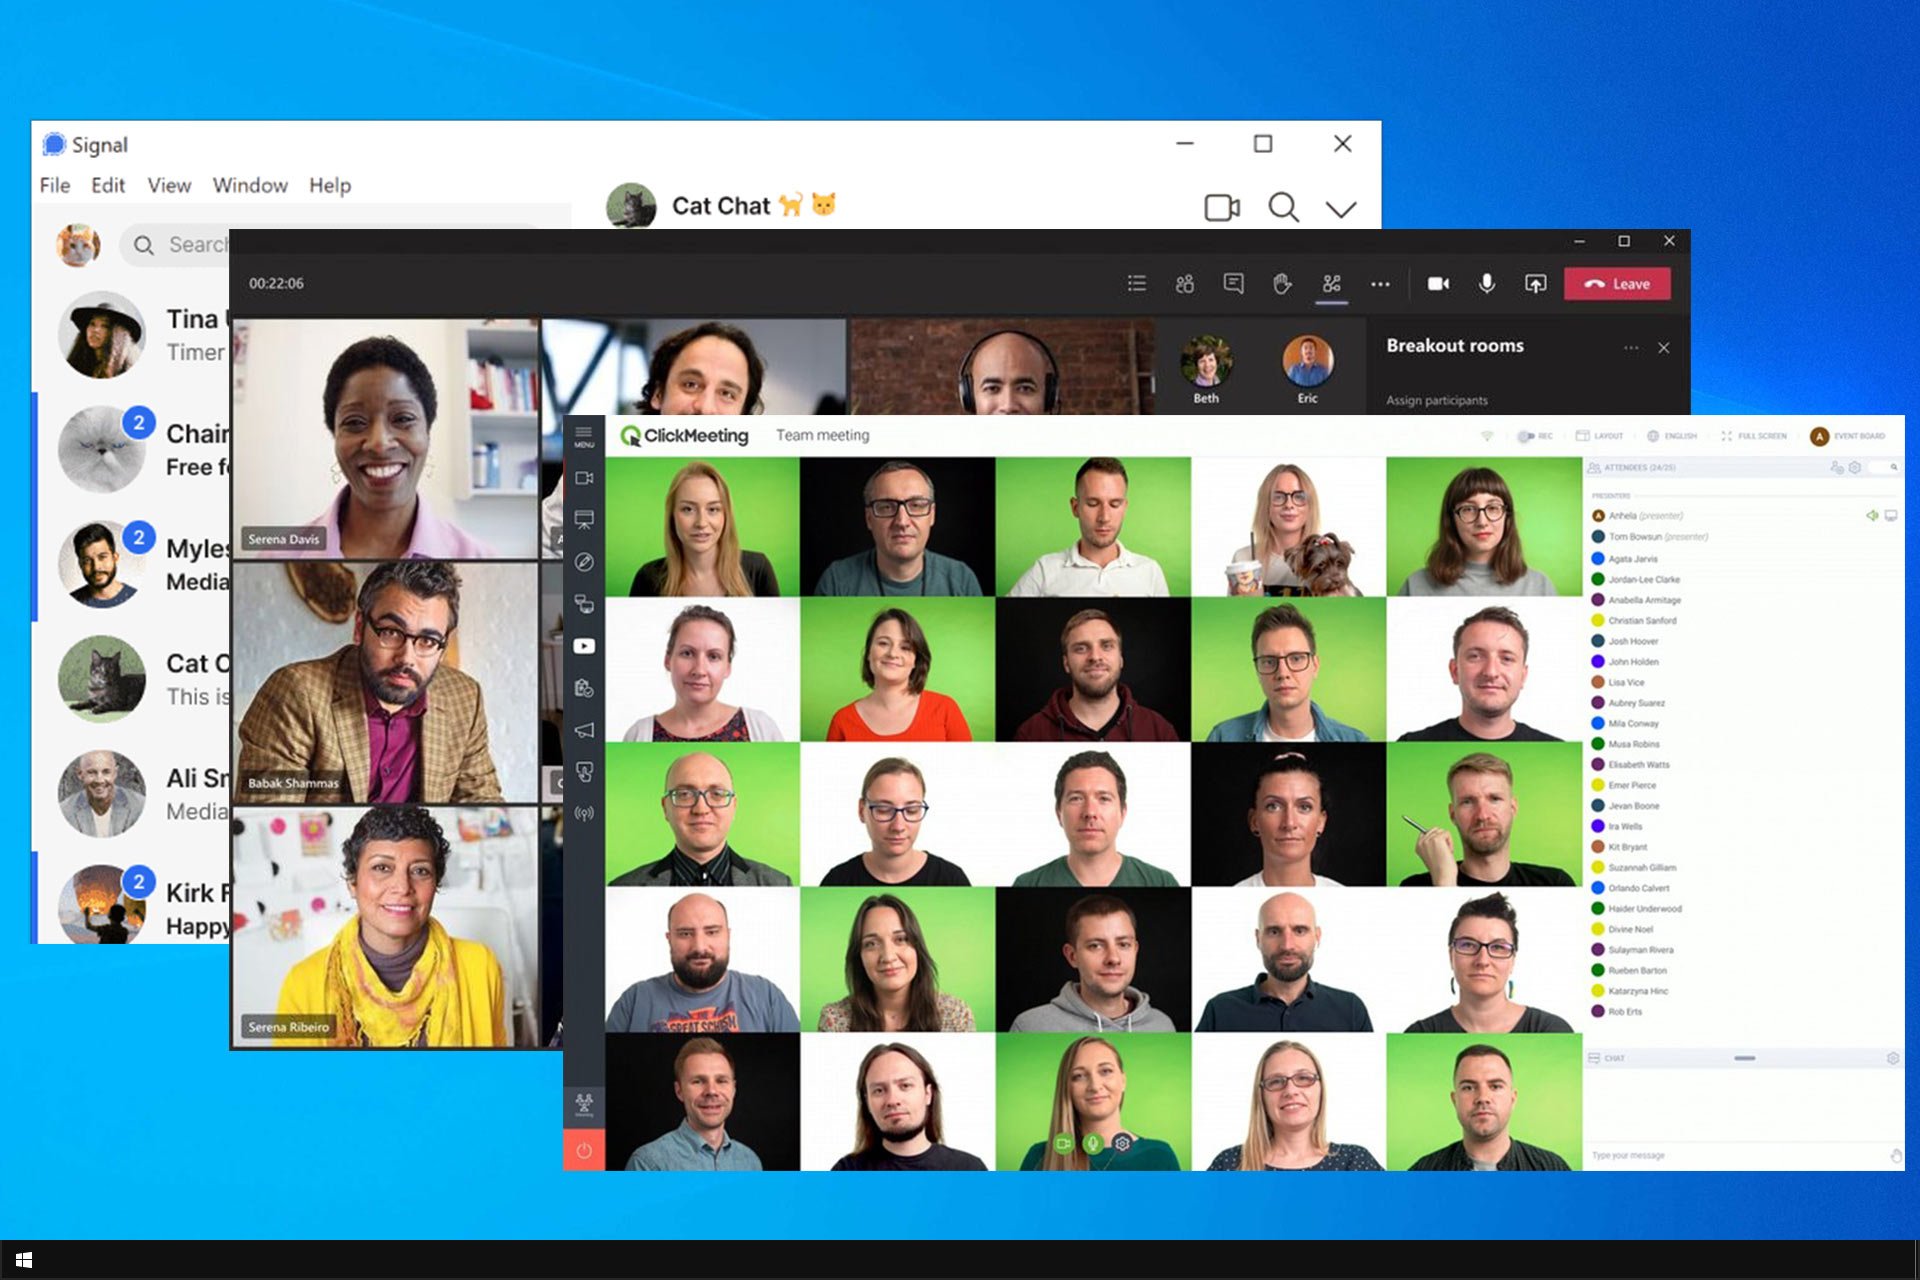Open the EVENT BOARD in ClickMeeting
The image size is (1920, 1280).
click(1848, 436)
